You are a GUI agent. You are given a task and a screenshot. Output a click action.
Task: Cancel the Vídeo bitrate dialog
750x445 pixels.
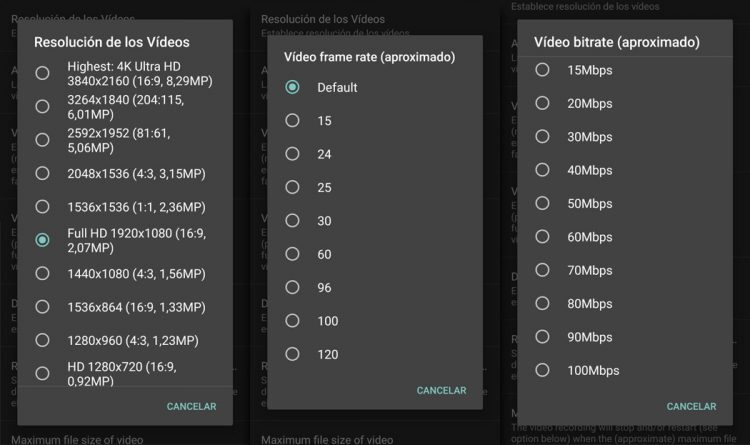pos(691,406)
